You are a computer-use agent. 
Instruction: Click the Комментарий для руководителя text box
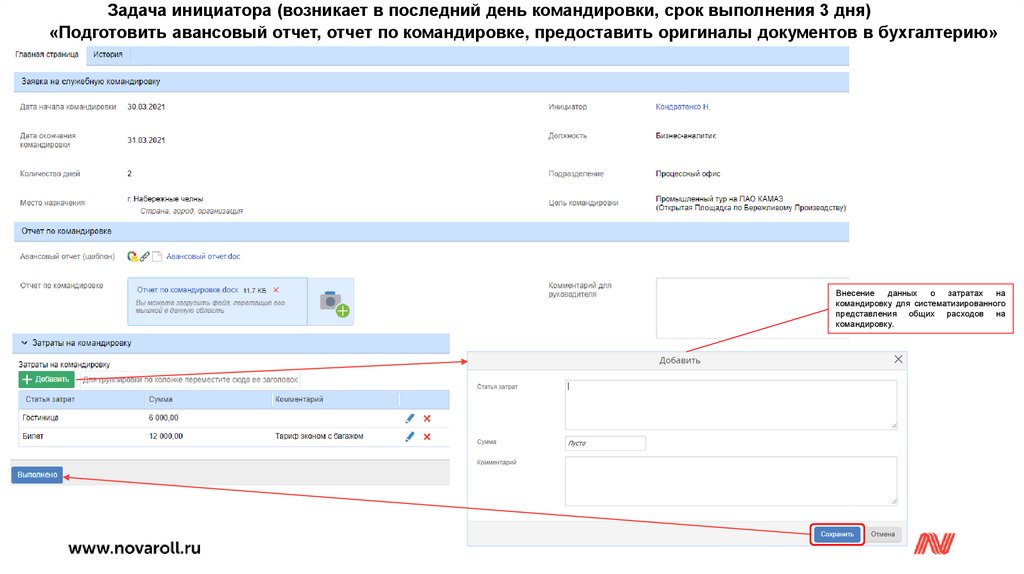point(742,308)
